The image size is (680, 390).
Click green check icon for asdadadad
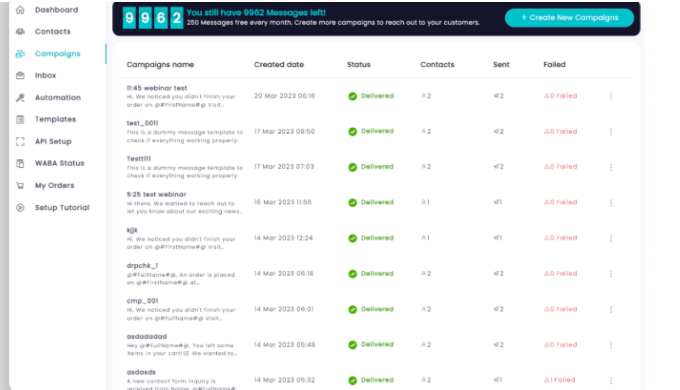(x=353, y=345)
